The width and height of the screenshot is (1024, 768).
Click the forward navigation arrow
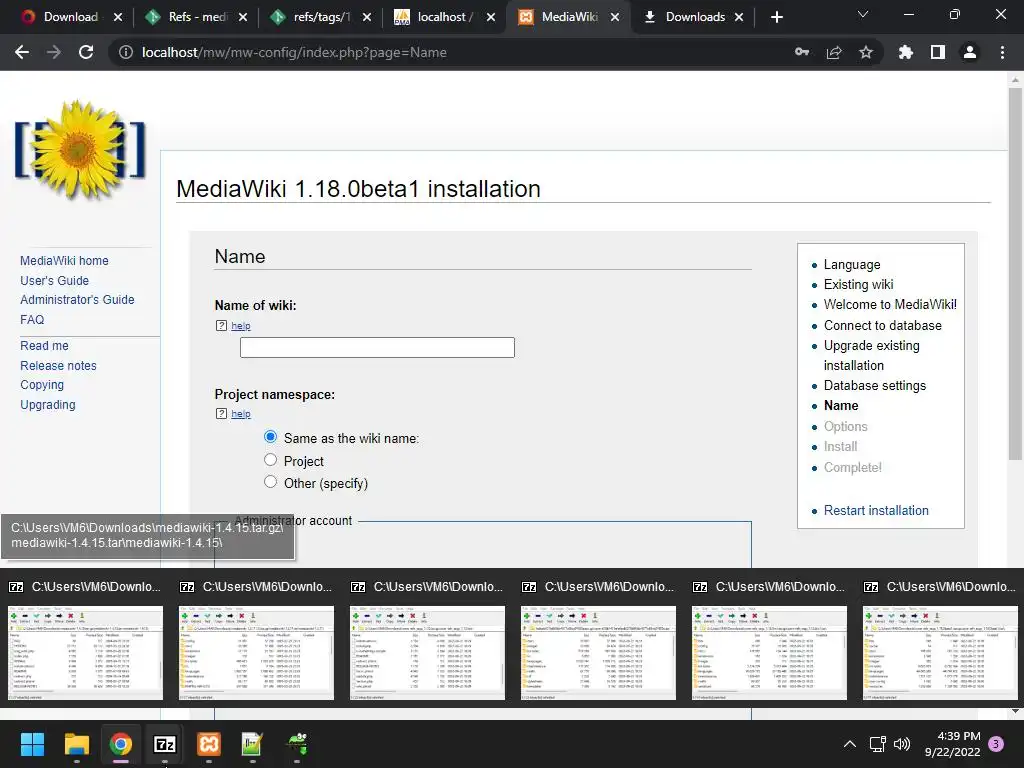54,52
